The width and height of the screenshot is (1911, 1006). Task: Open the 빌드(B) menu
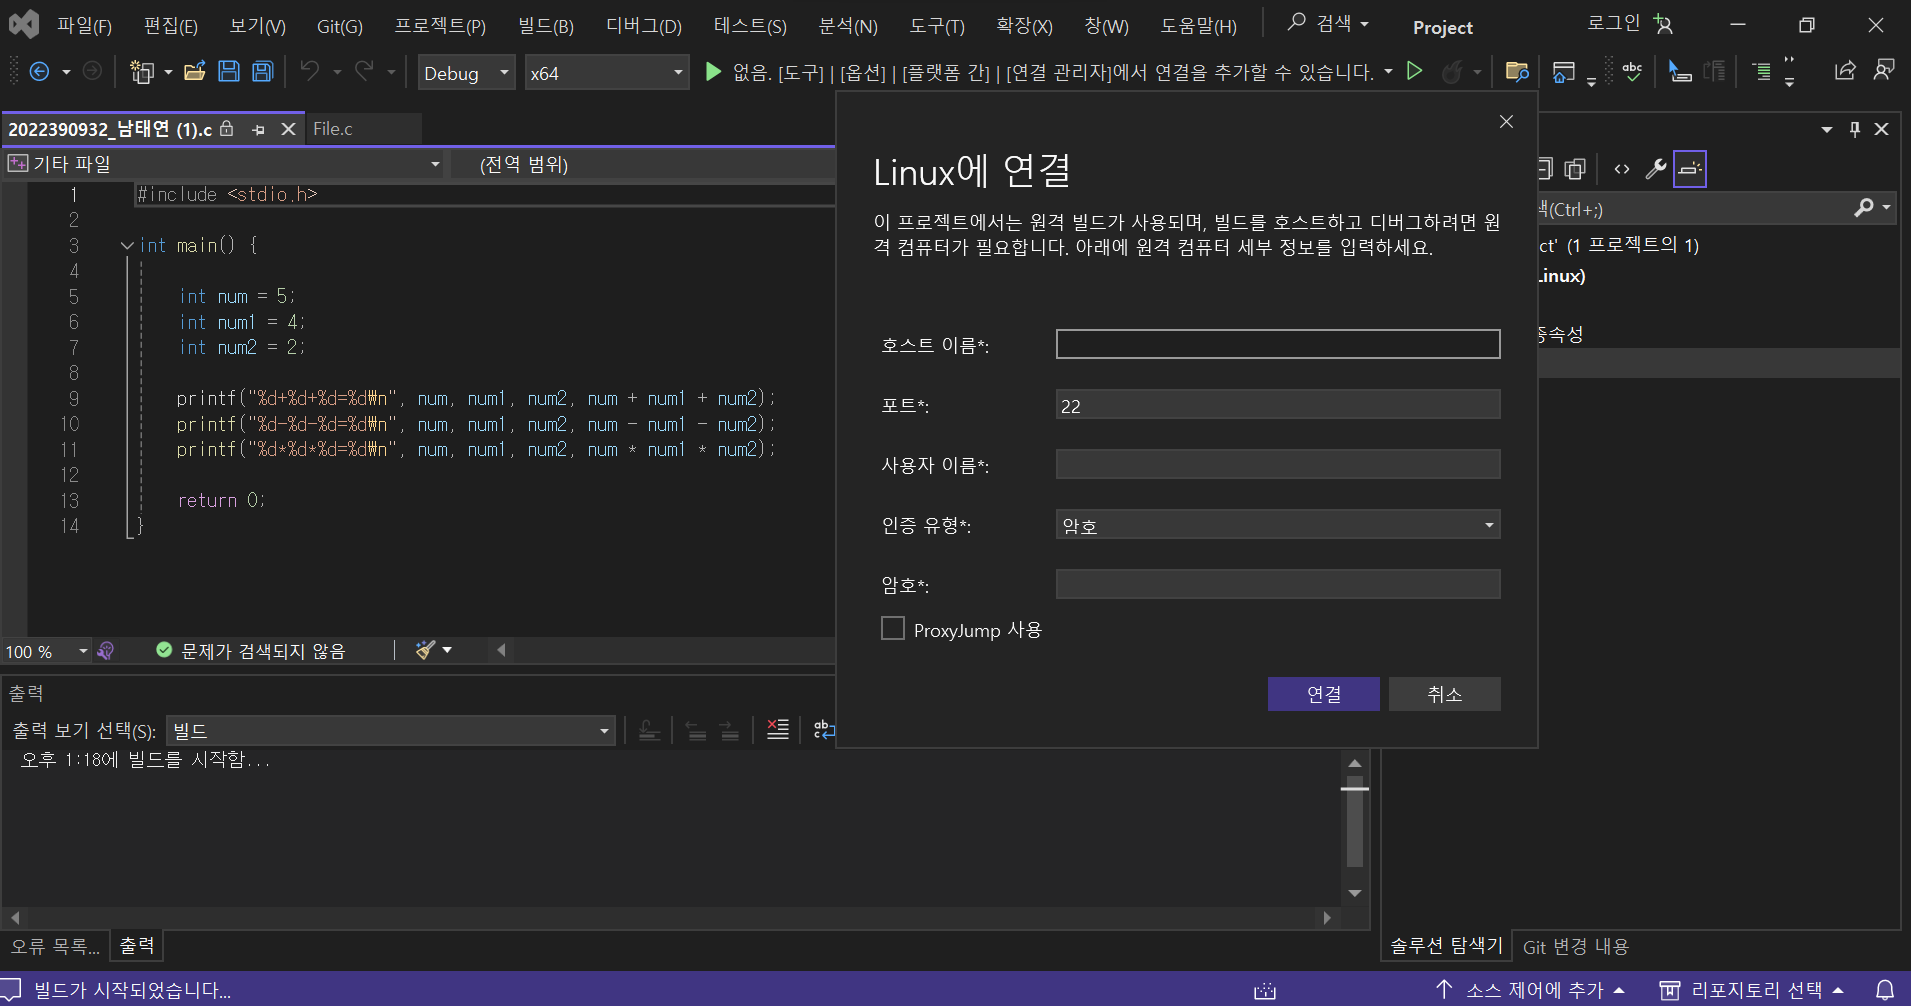pos(546,25)
